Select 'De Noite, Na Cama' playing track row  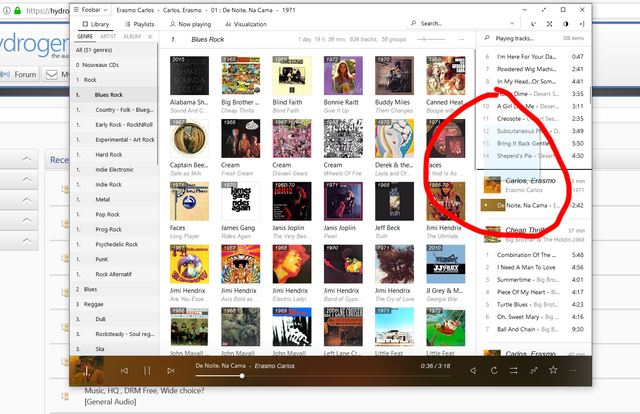pos(534,205)
